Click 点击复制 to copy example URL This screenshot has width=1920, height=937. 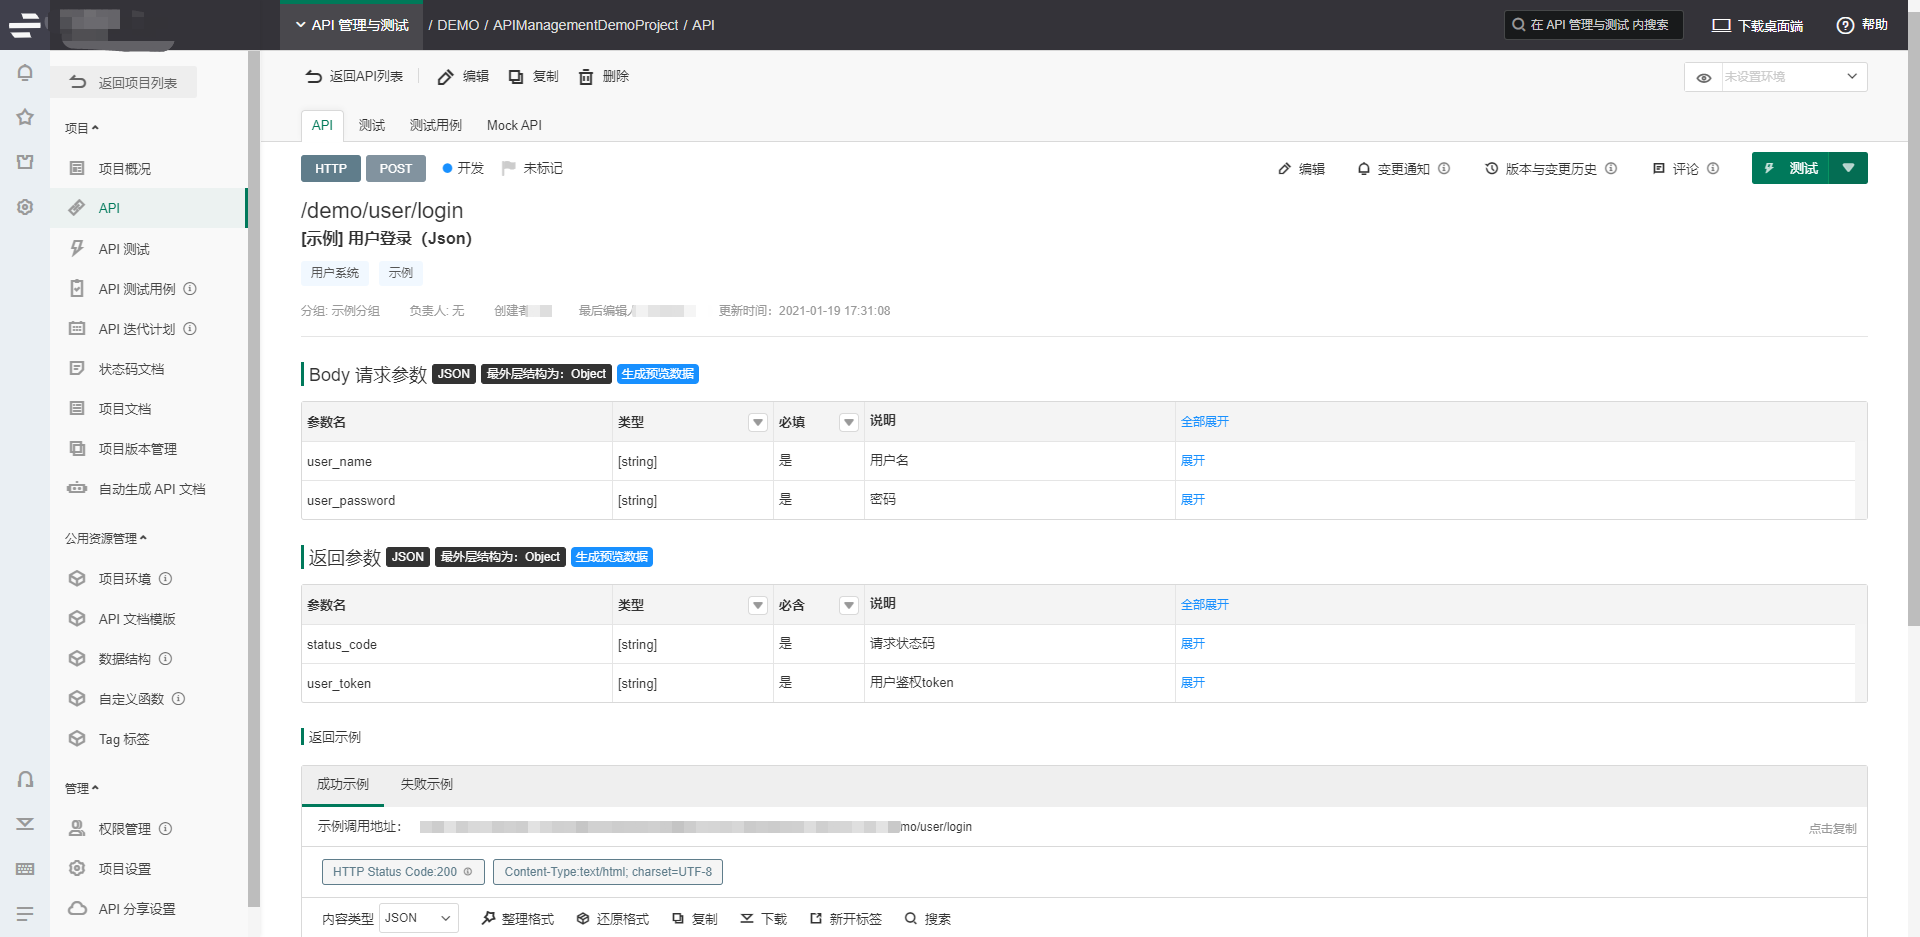tap(1833, 828)
